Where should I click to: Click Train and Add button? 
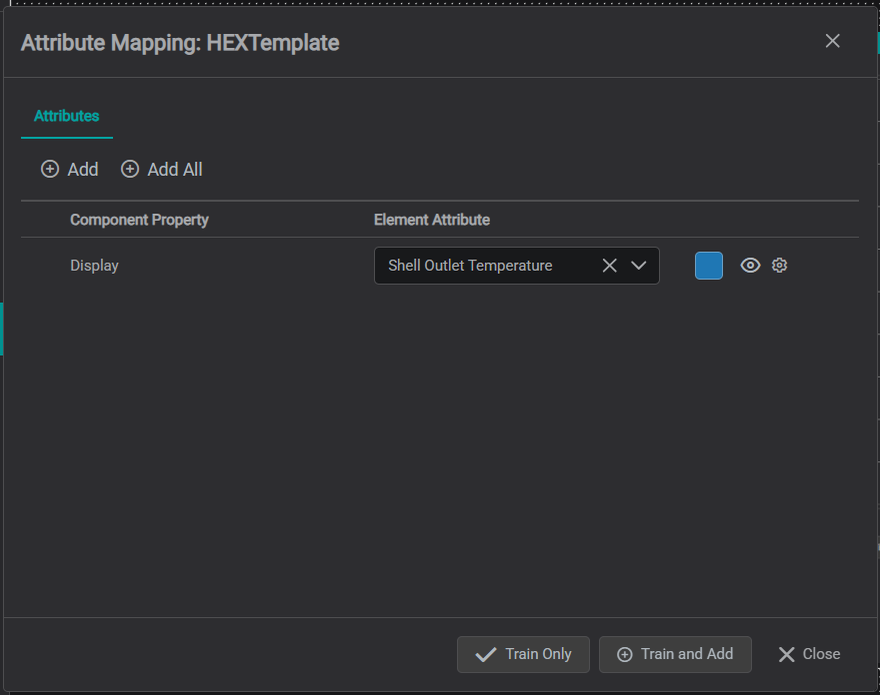click(675, 654)
